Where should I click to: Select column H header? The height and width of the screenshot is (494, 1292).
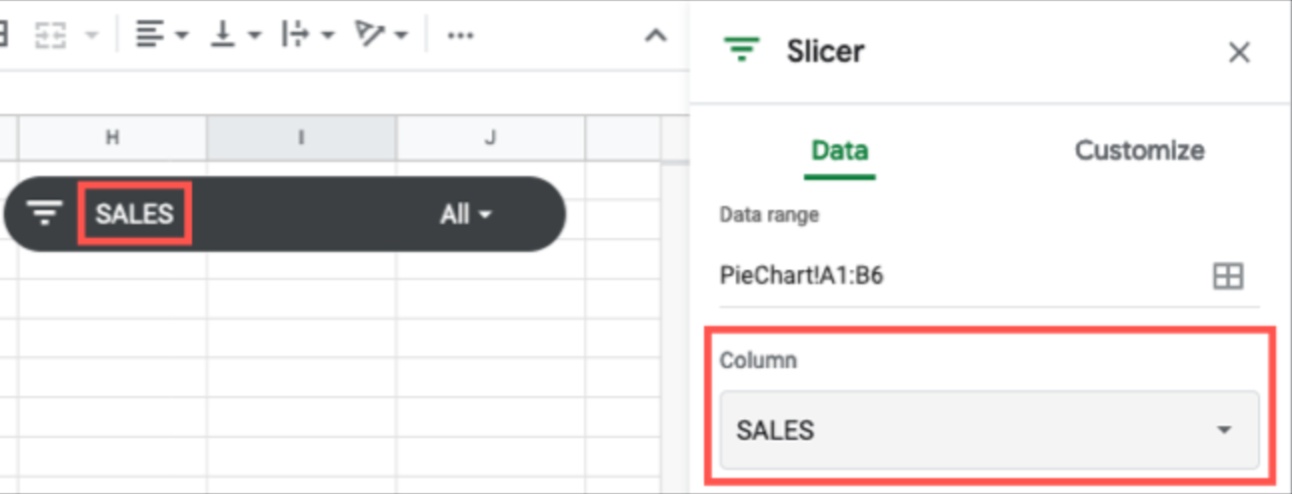[x=112, y=139]
